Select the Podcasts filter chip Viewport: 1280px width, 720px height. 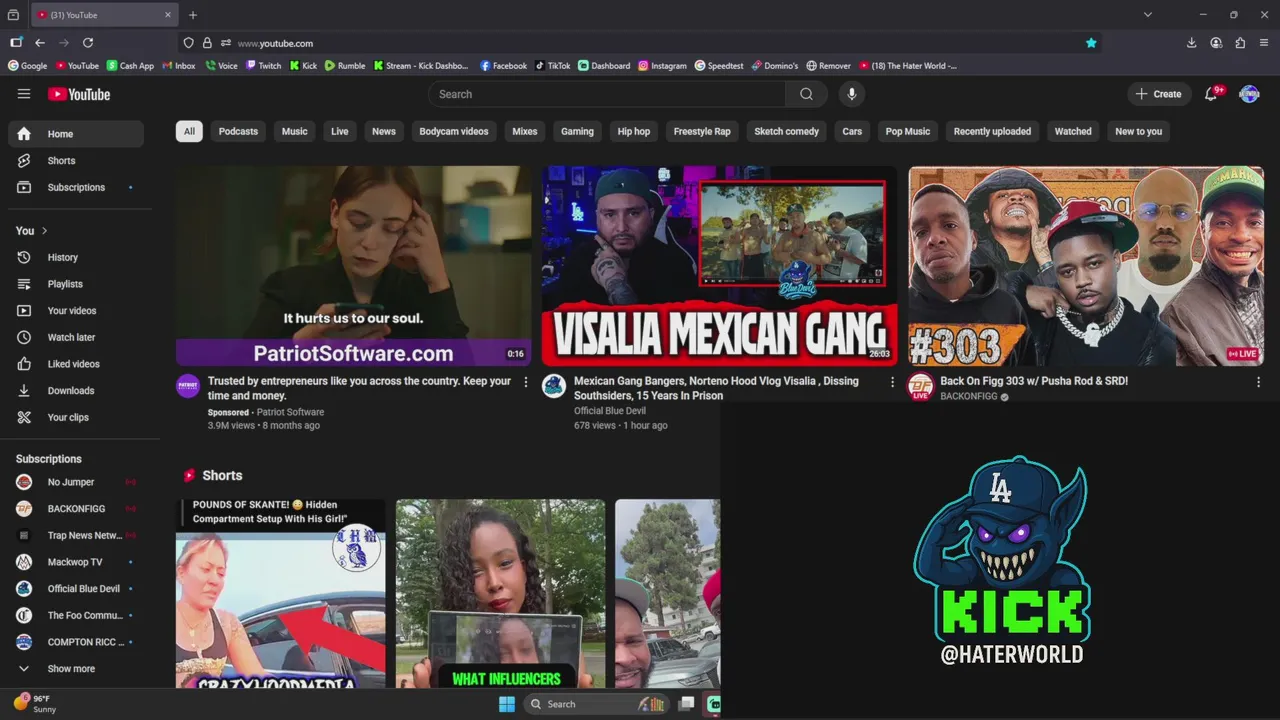click(x=238, y=131)
